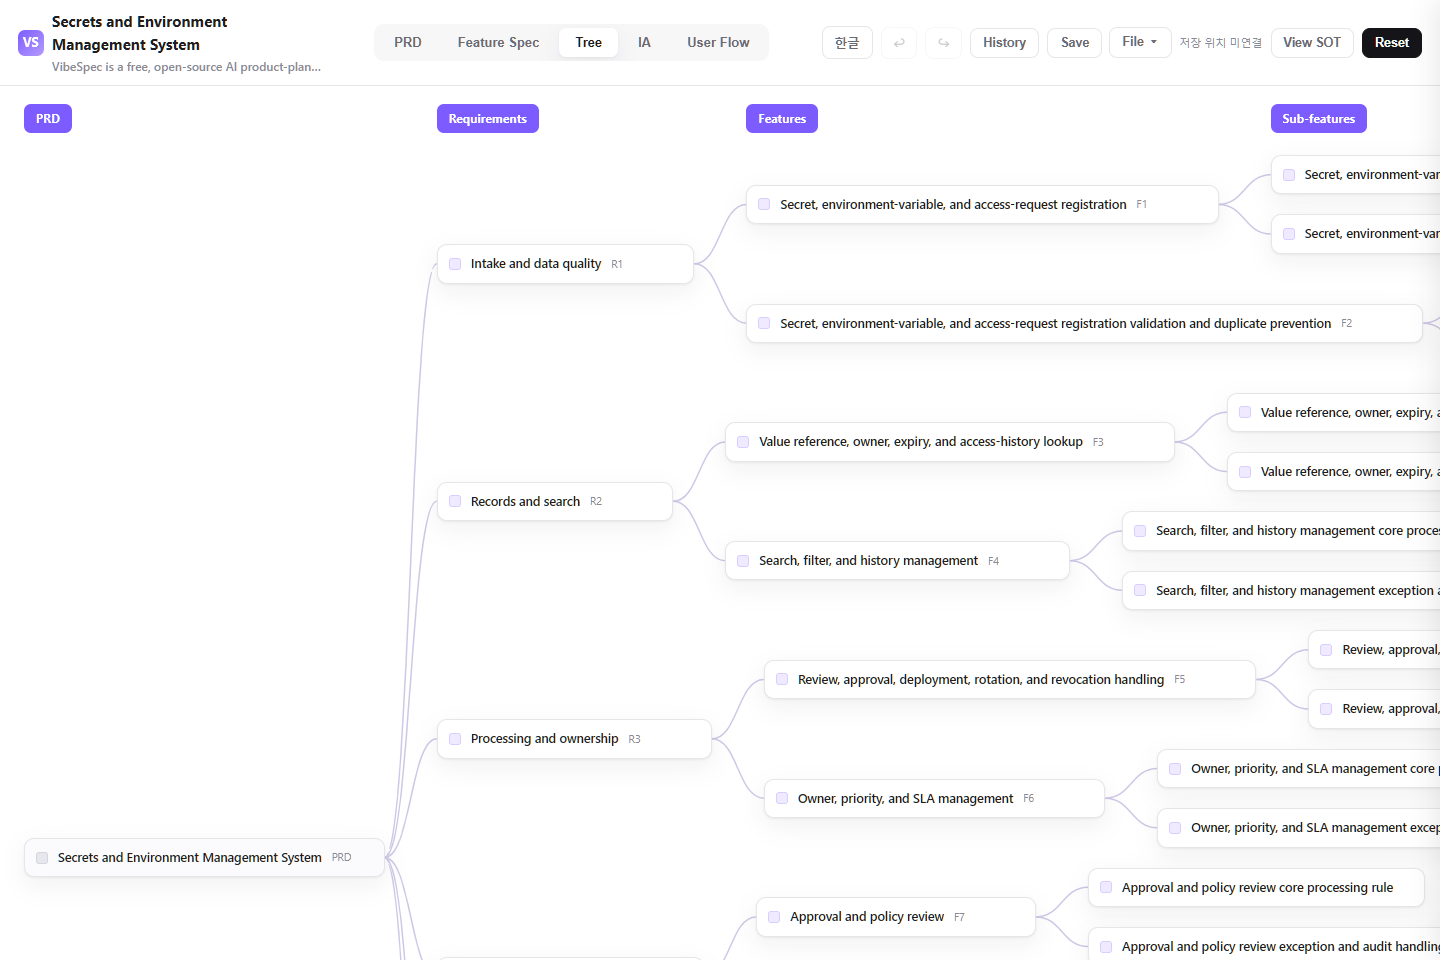1440x960 pixels.
Task: Select the Records and search R2 node
Action: click(x=555, y=502)
